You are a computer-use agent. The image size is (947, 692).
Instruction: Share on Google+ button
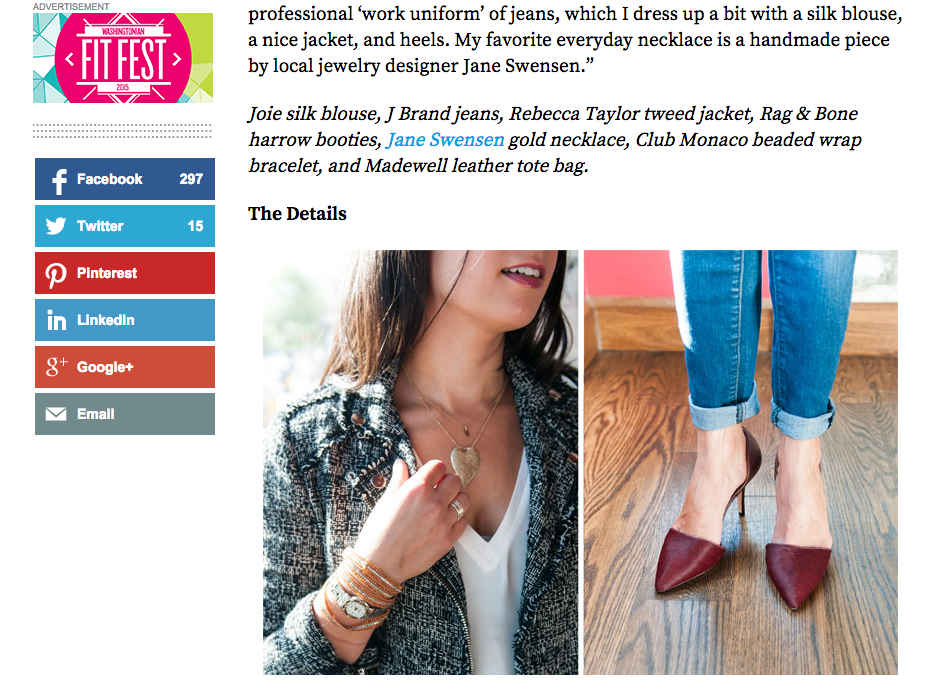click(125, 367)
